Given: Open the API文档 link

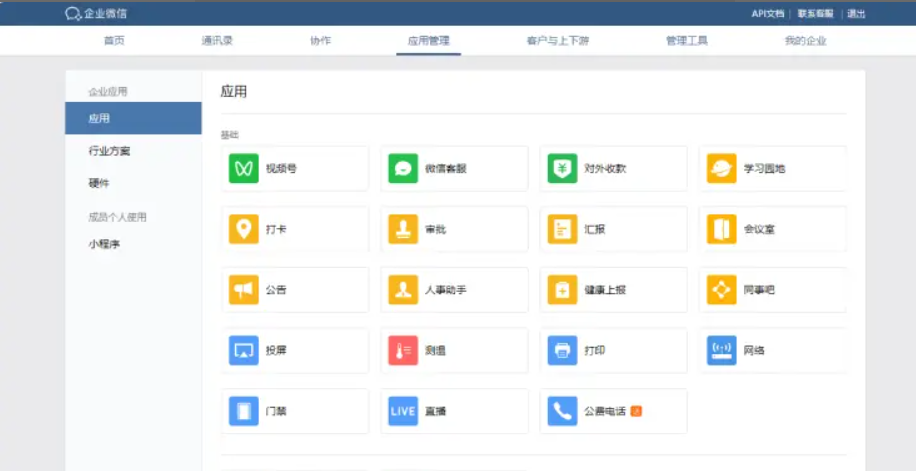Looking at the screenshot, I should pyautogui.click(x=768, y=13).
